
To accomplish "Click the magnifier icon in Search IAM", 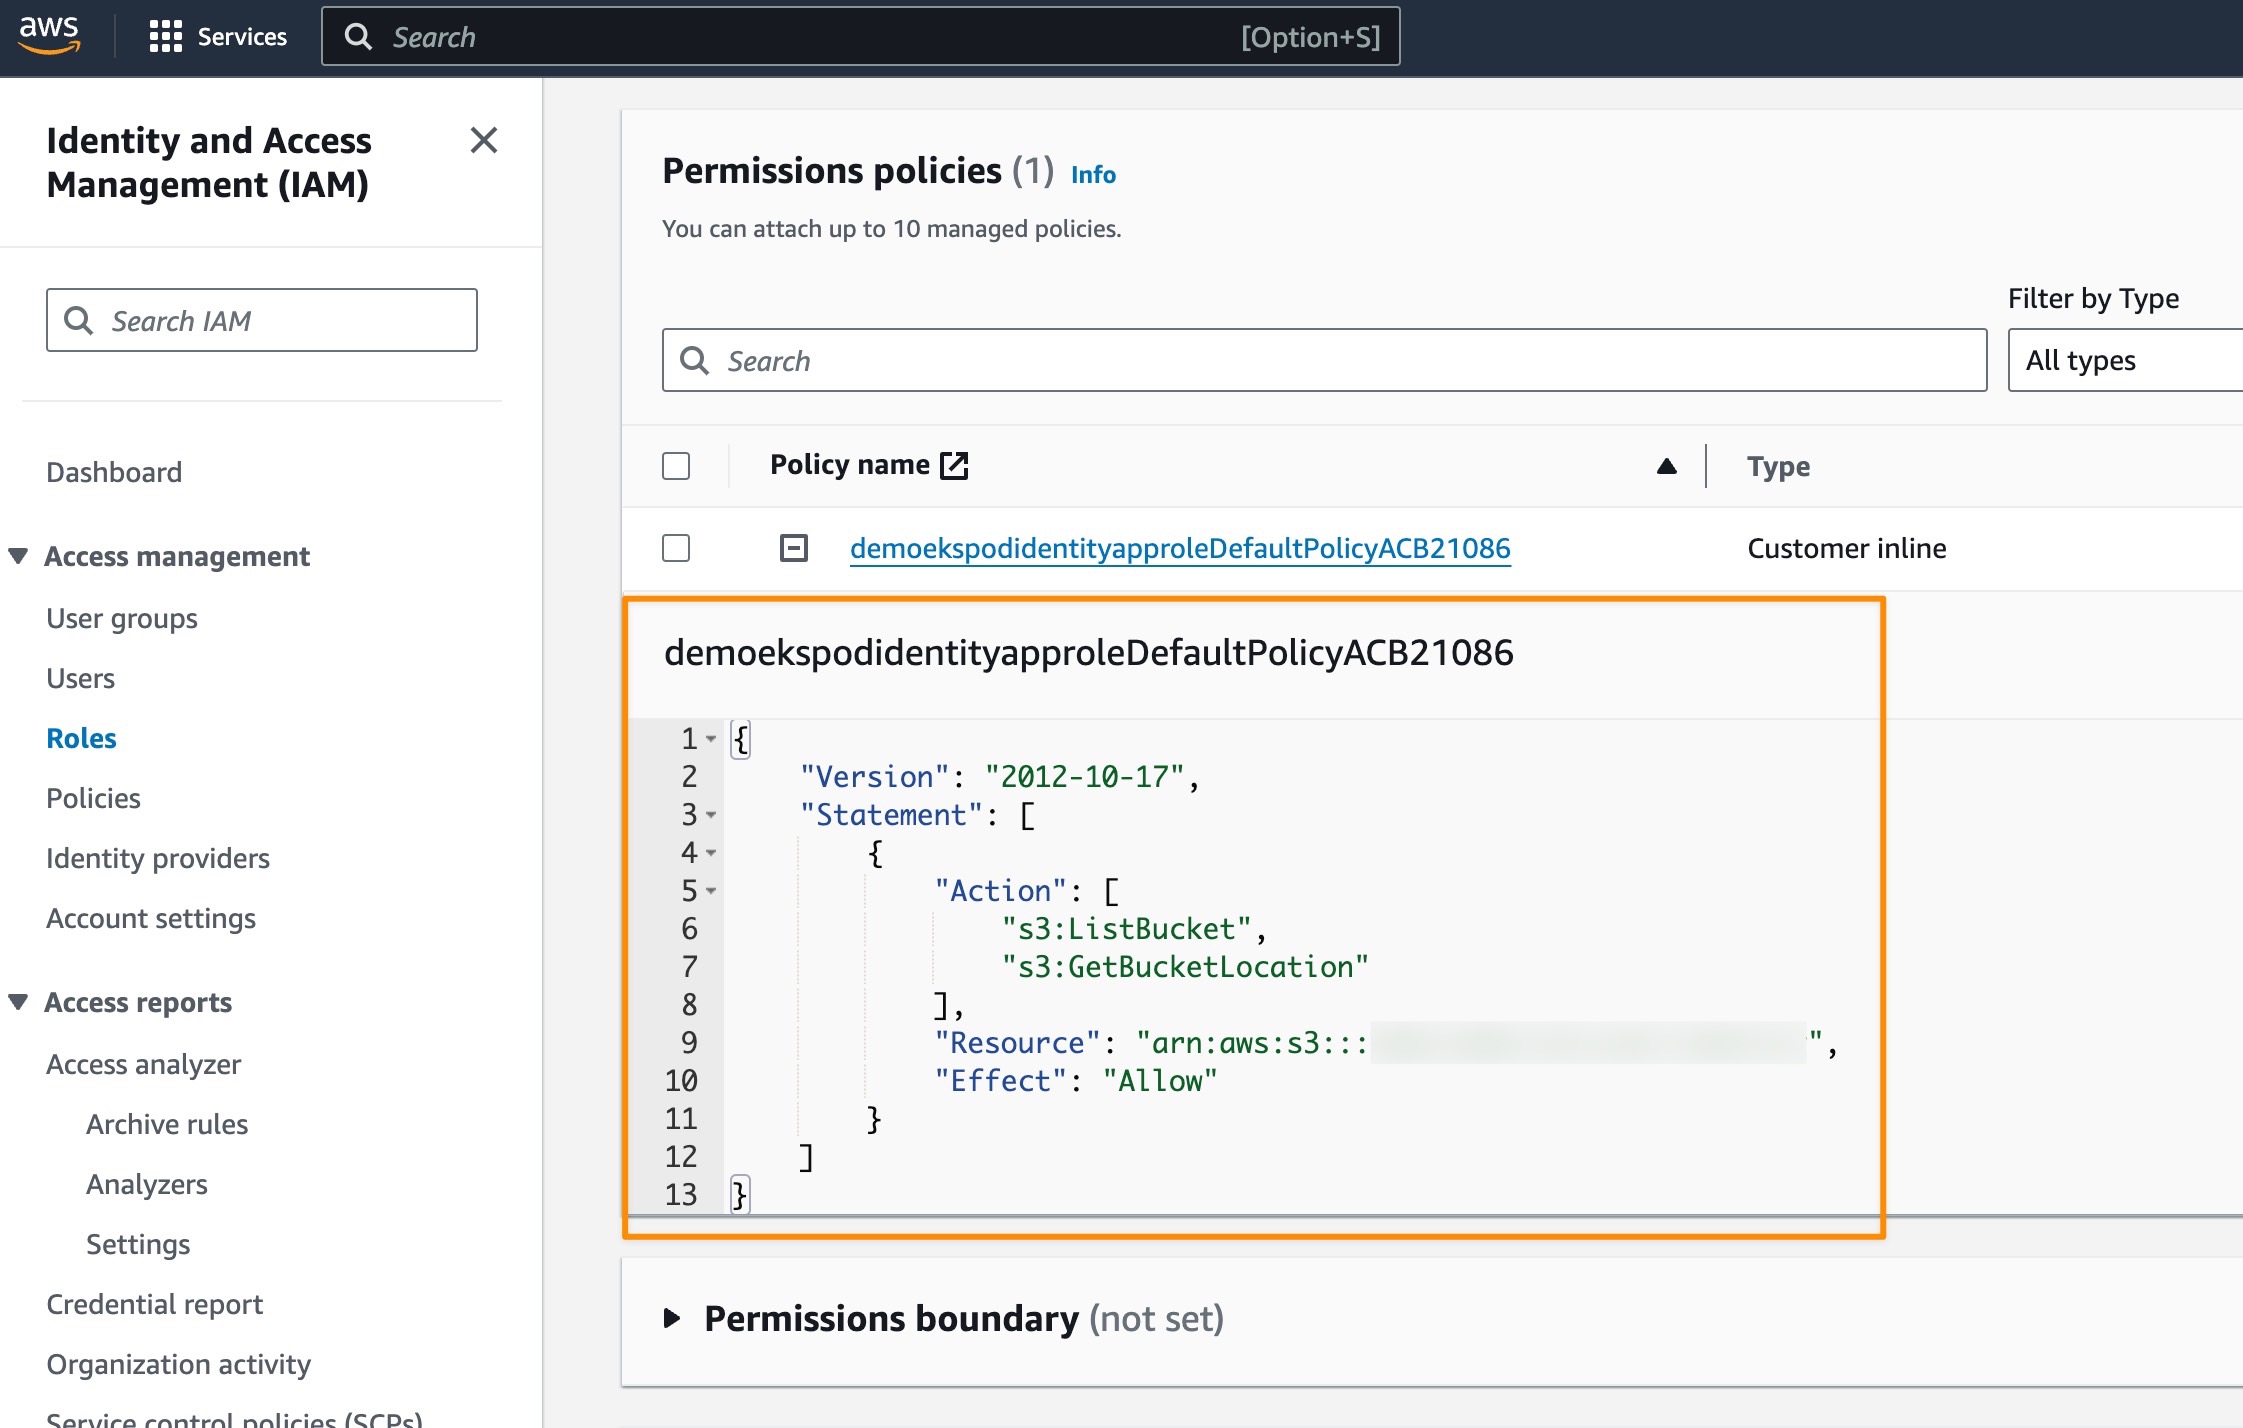I will (x=79, y=320).
